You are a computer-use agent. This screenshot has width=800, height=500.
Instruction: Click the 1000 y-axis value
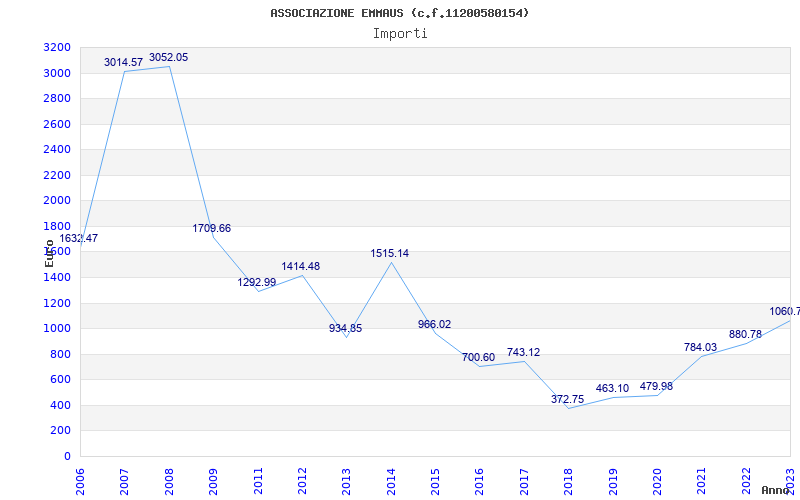pos(57,329)
